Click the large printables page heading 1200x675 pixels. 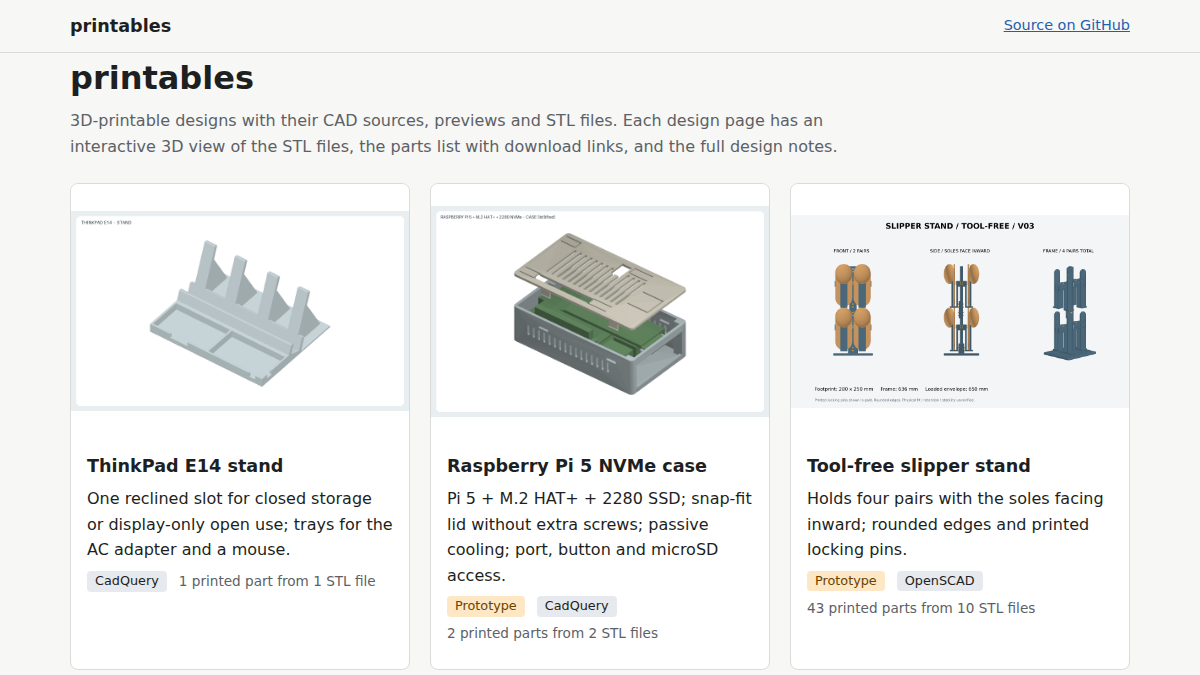(x=162, y=78)
